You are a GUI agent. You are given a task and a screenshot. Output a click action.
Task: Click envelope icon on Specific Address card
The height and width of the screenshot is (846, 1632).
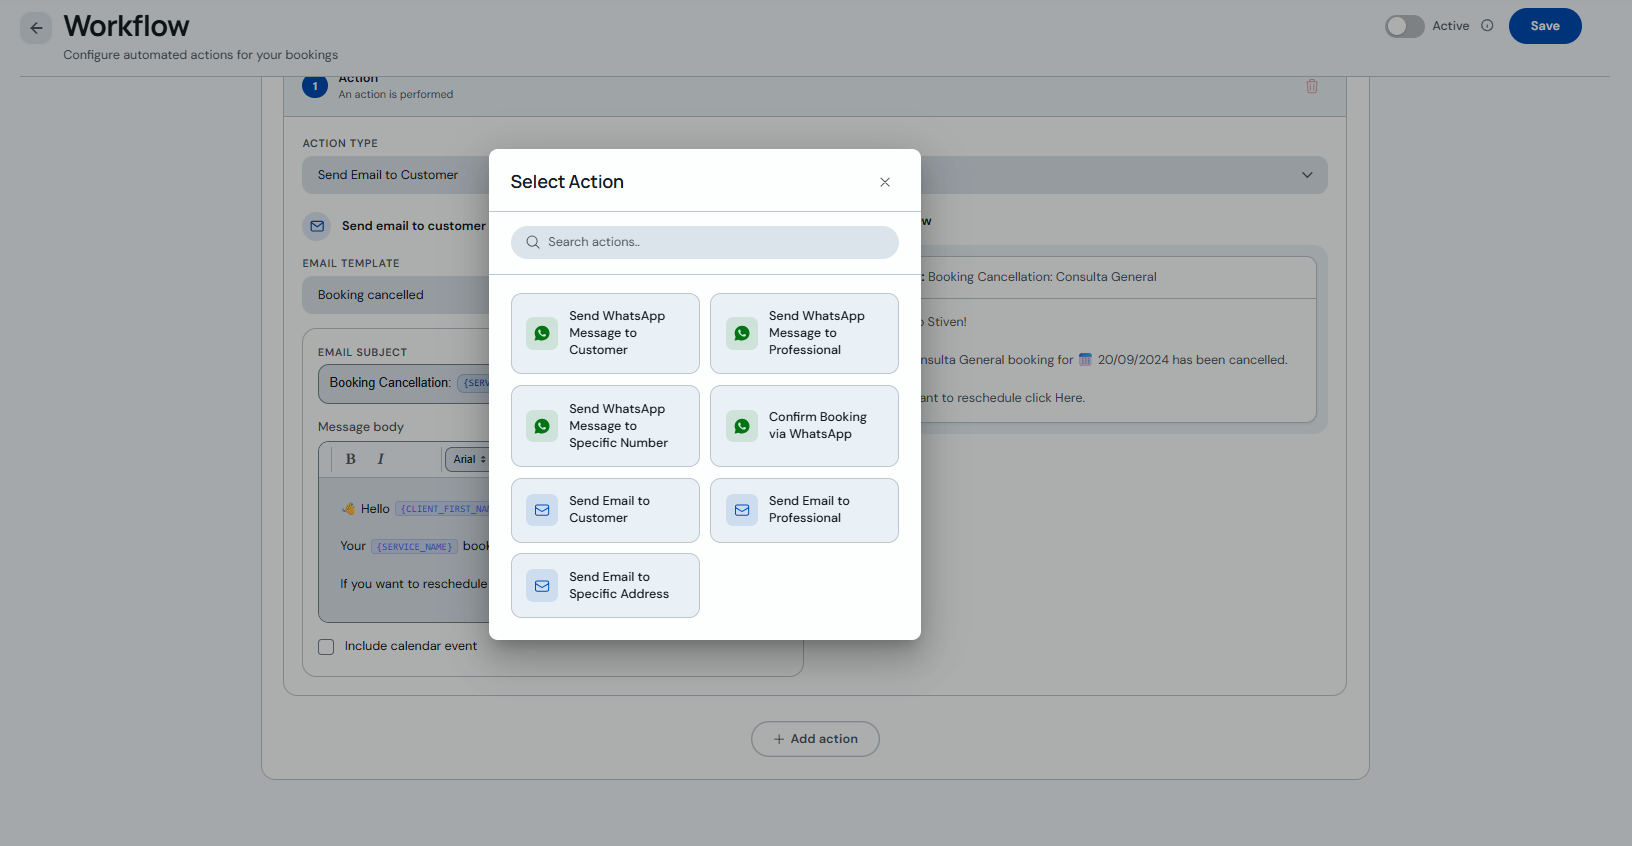coord(542,586)
